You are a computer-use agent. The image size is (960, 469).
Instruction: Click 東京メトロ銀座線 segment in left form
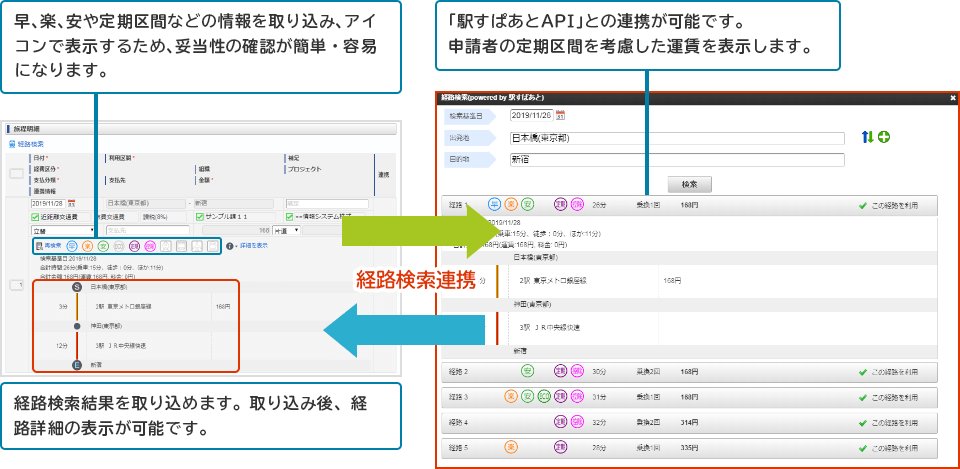tap(130, 306)
